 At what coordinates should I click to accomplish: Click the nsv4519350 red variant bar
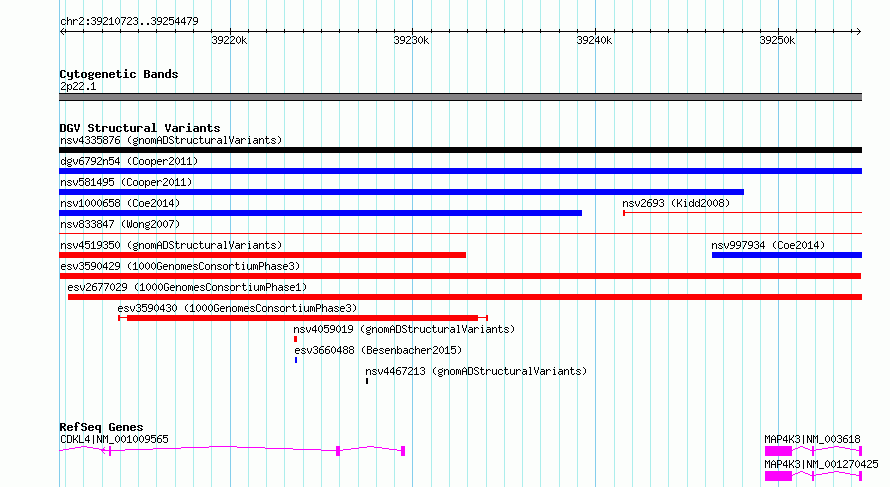click(x=263, y=255)
